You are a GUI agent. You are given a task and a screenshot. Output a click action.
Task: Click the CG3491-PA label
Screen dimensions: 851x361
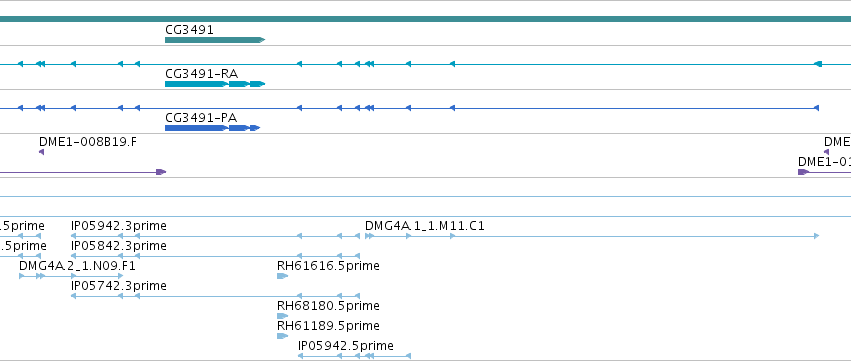tap(201, 117)
